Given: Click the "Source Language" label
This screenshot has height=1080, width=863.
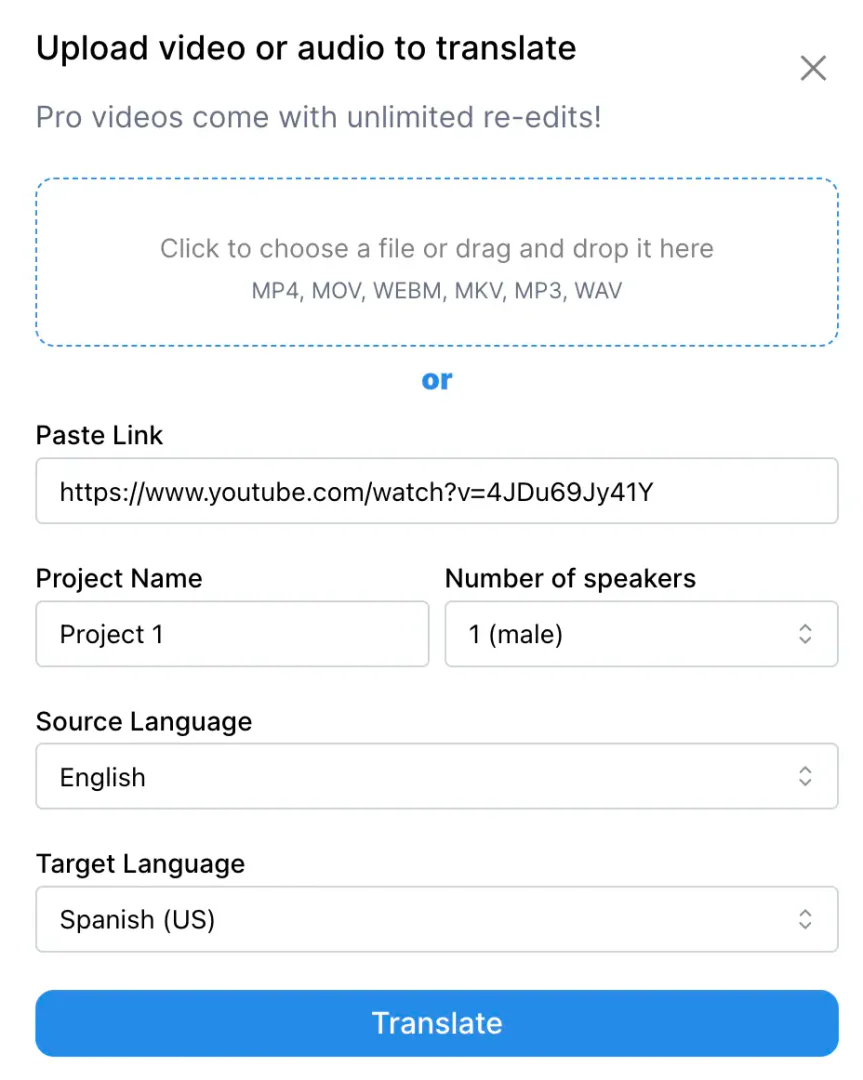Looking at the screenshot, I should pyautogui.click(x=144, y=721).
